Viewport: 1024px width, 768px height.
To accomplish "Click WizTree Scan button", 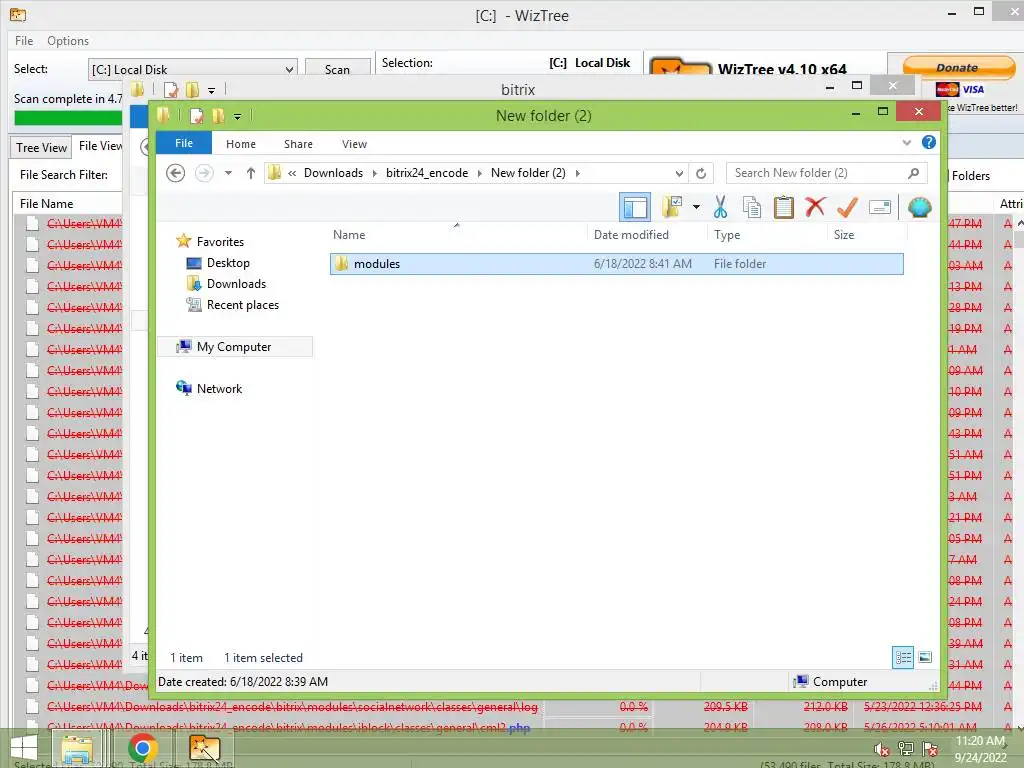I will pos(338,69).
